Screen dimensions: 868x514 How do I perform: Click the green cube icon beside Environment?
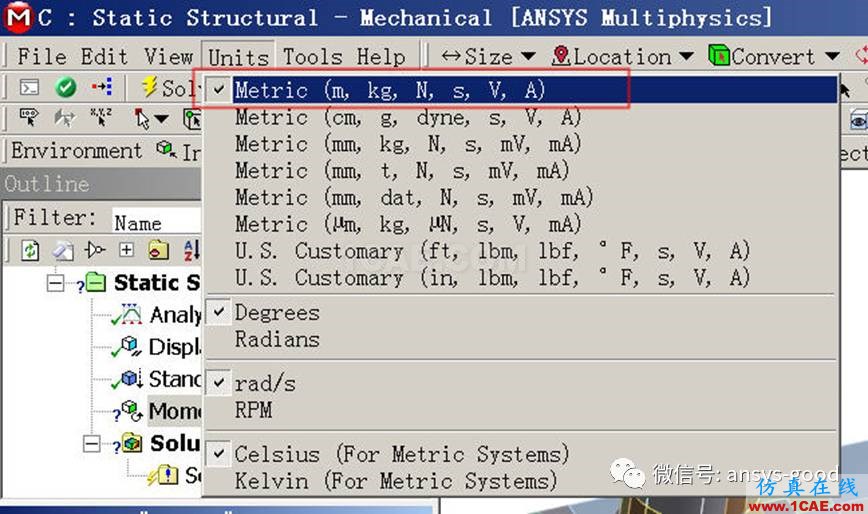pyautogui.click(x=166, y=149)
